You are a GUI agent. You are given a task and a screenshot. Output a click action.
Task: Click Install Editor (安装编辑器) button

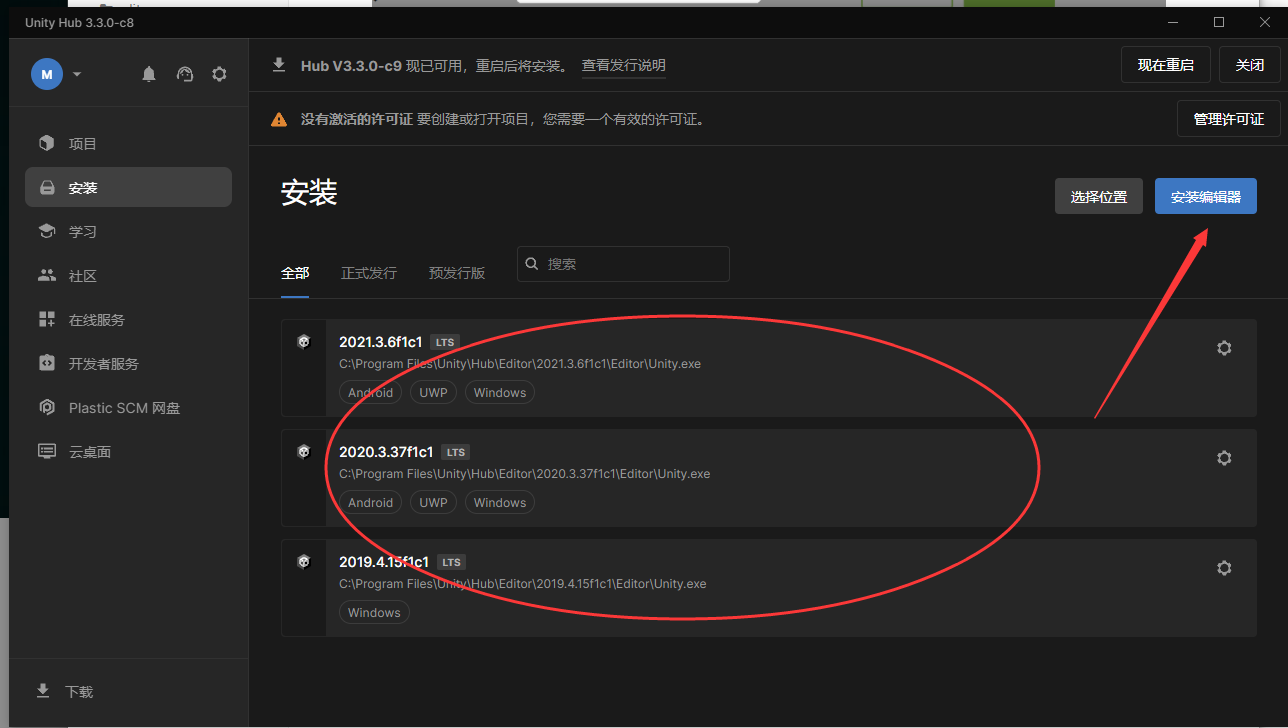1206,197
